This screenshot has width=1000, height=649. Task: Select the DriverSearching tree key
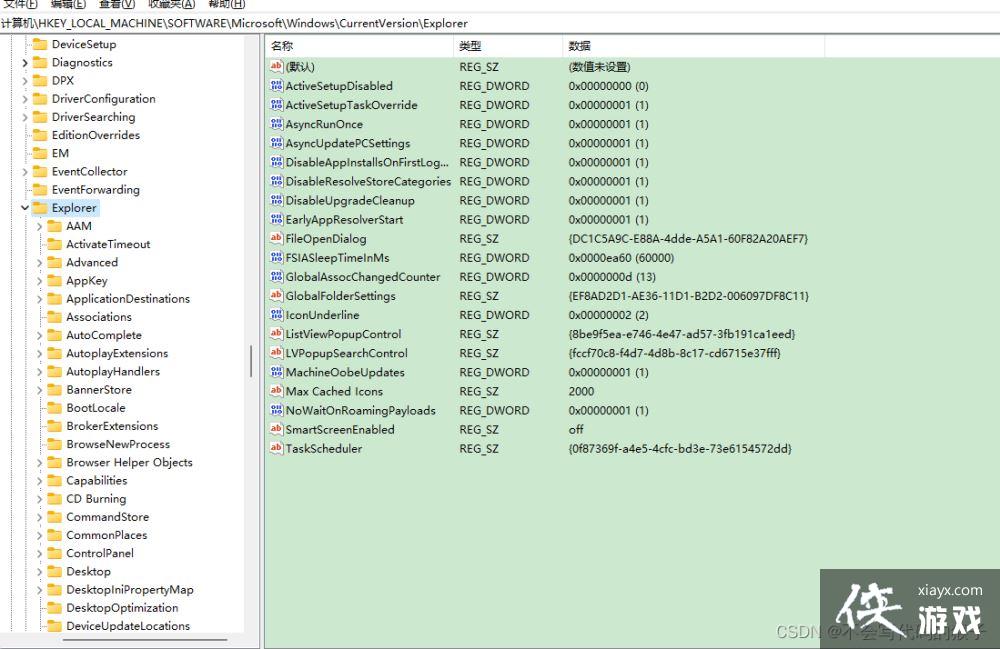(x=93, y=117)
